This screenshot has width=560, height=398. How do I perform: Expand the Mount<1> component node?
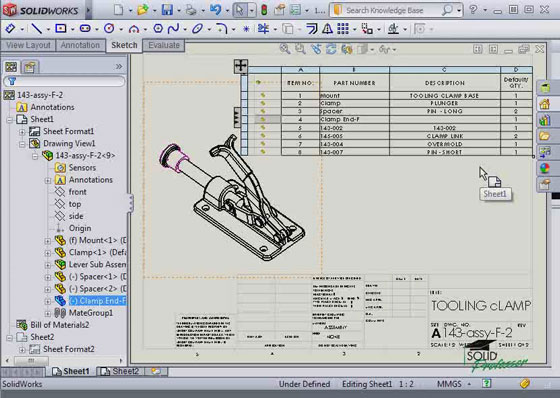coord(48,241)
